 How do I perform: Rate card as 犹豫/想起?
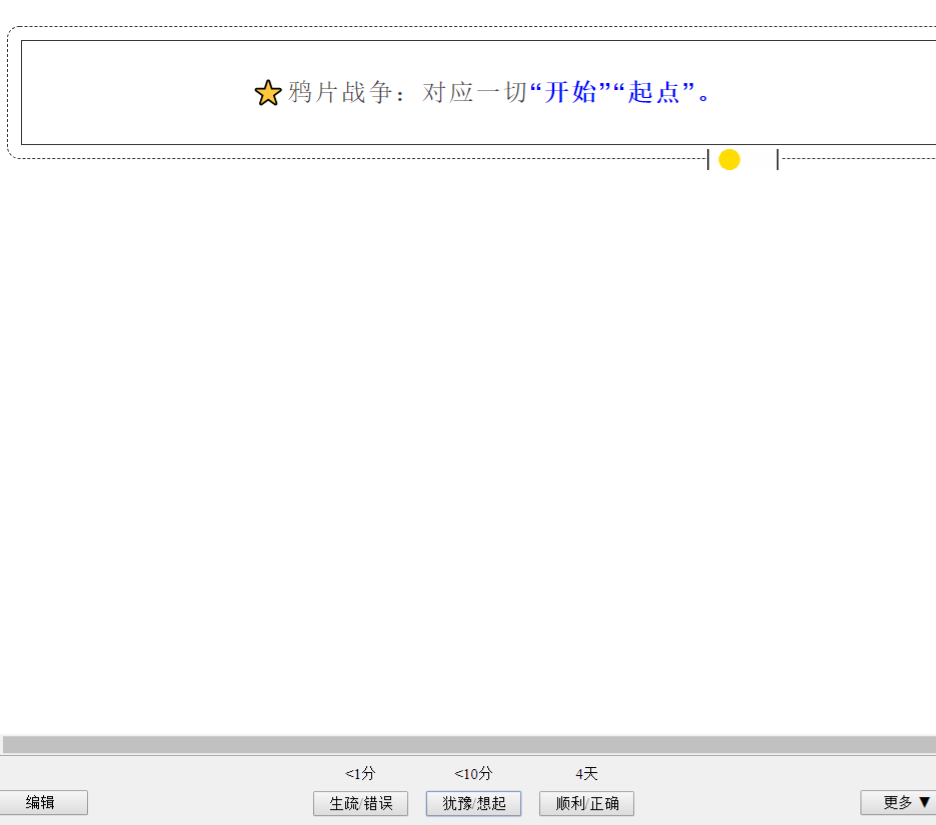pos(473,804)
